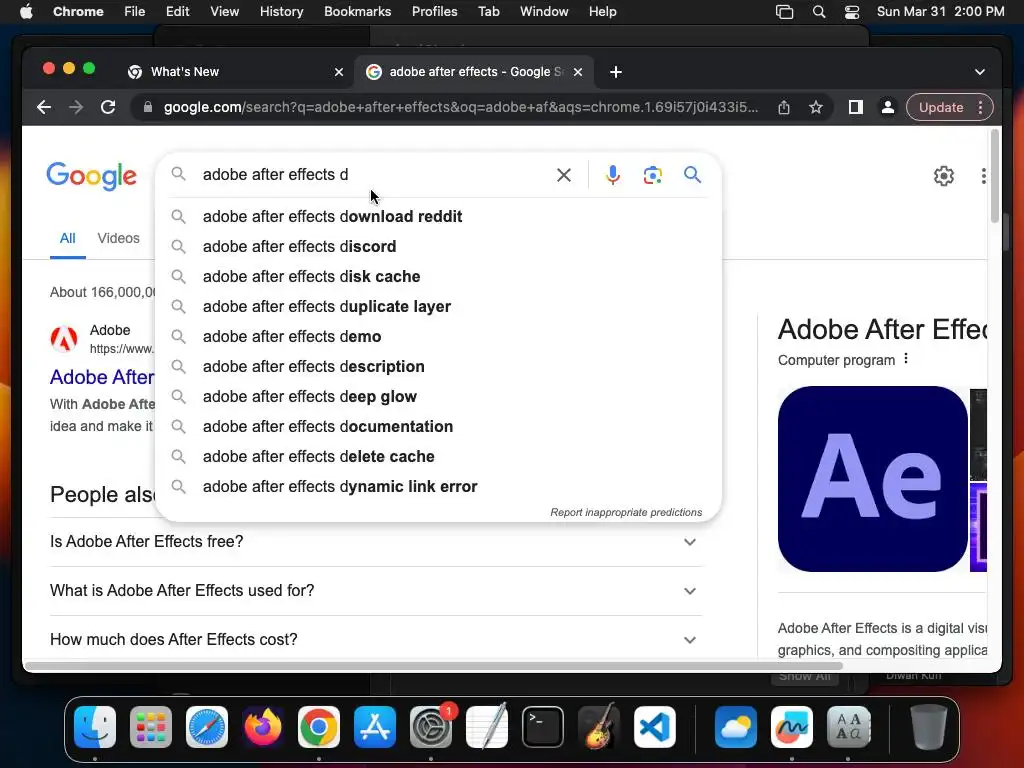This screenshot has height=768, width=1024.
Task: Open Google quick settings gear
Action: (x=944, y=176)
